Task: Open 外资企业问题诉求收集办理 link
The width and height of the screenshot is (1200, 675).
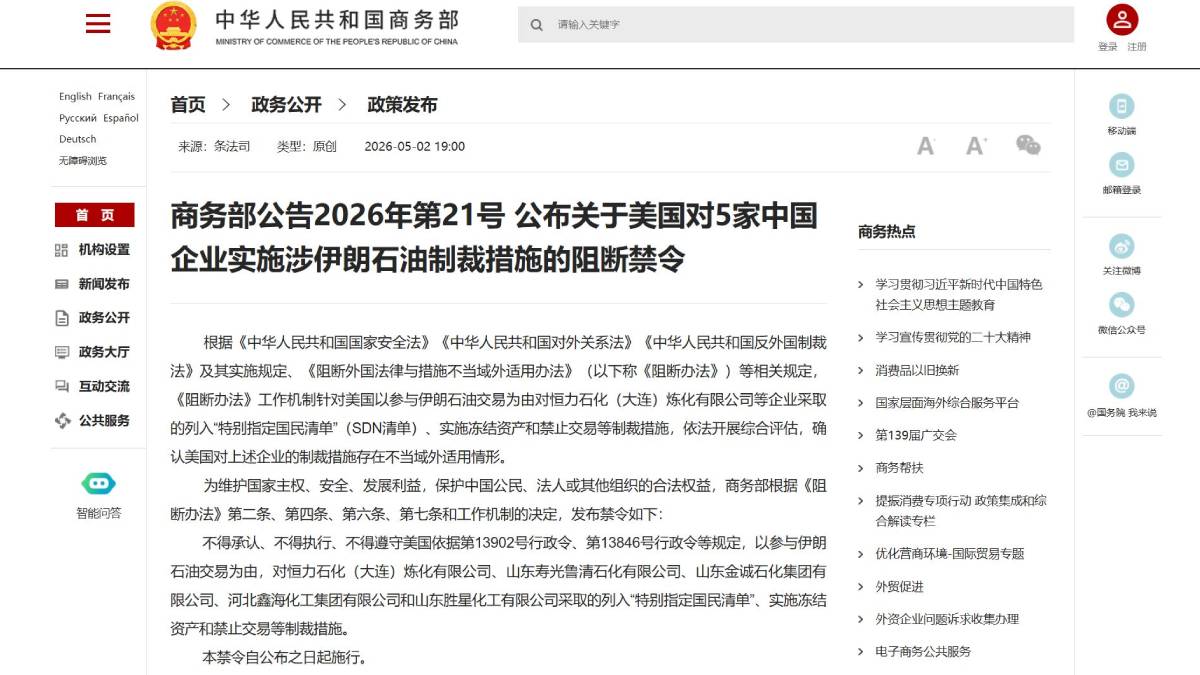Action: (x=947, y=619)
